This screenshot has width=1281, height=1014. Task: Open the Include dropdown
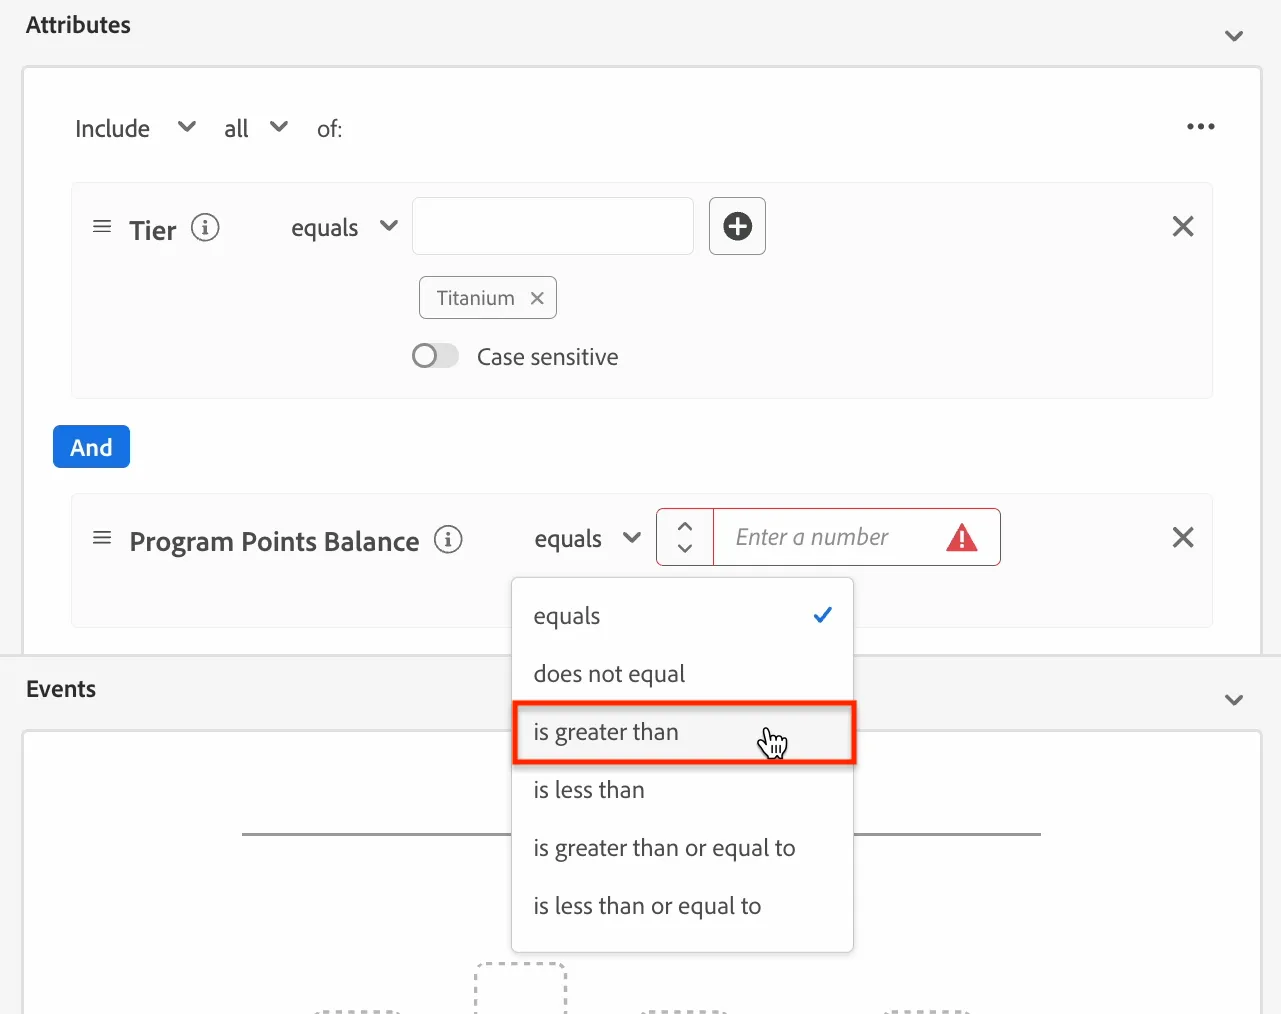tap(135, 128)
